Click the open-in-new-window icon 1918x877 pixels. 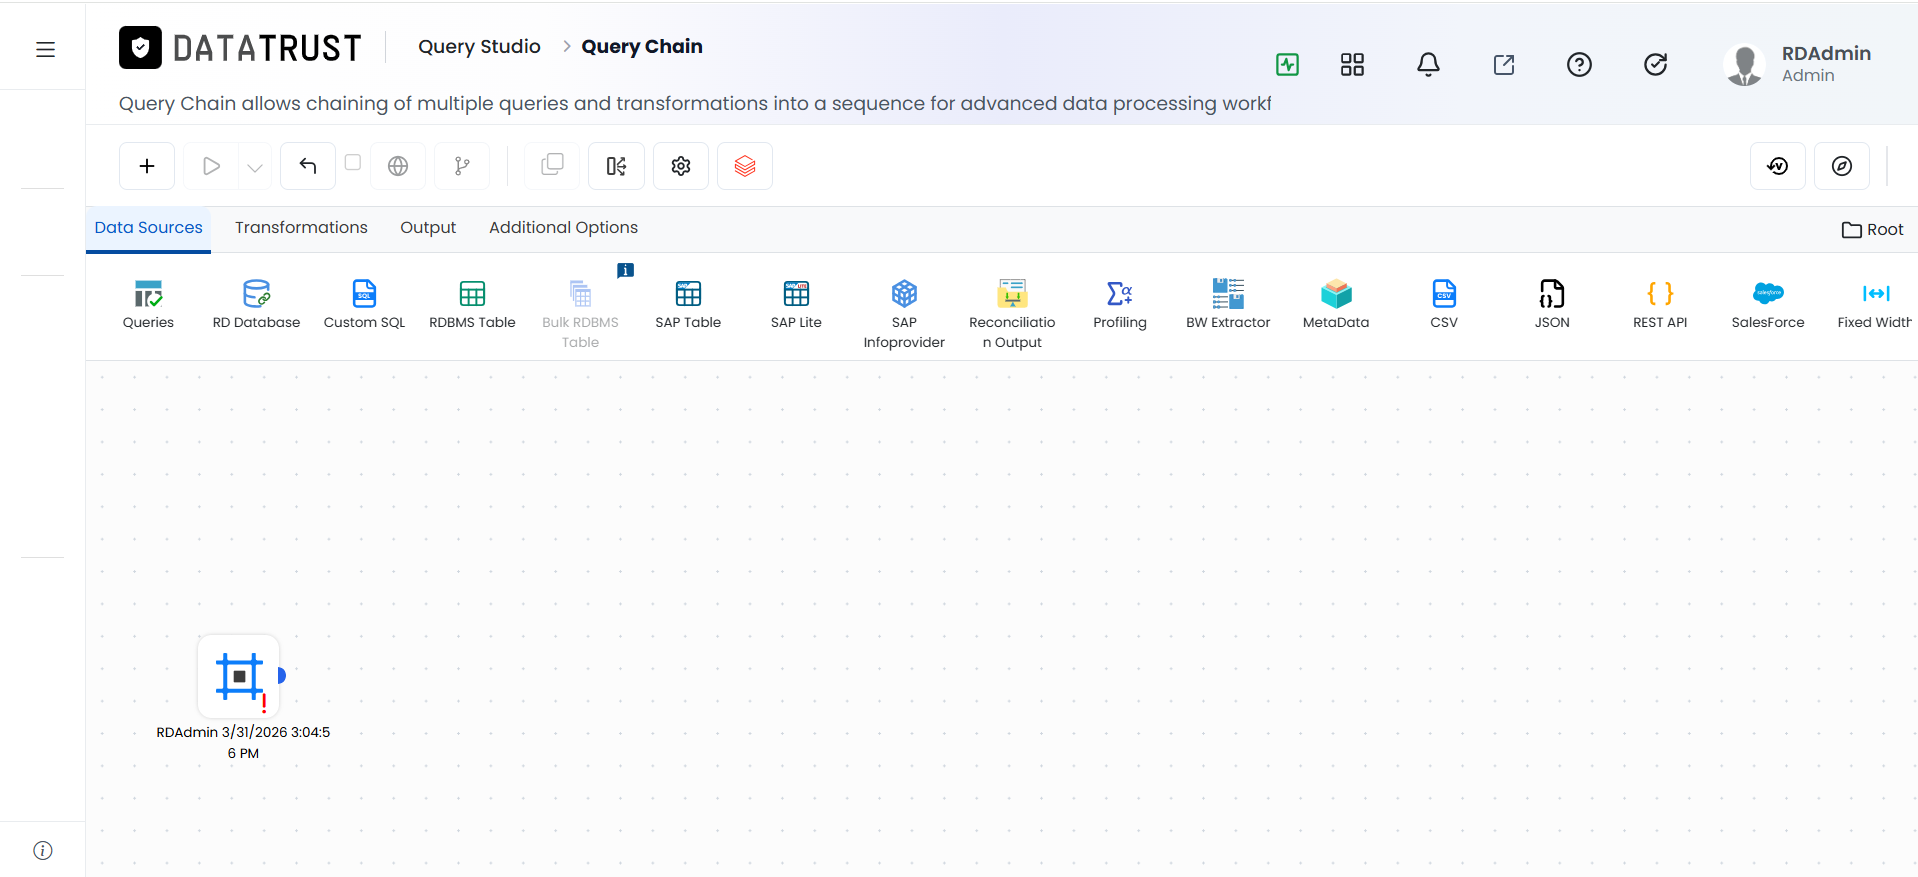[1504, 65]
